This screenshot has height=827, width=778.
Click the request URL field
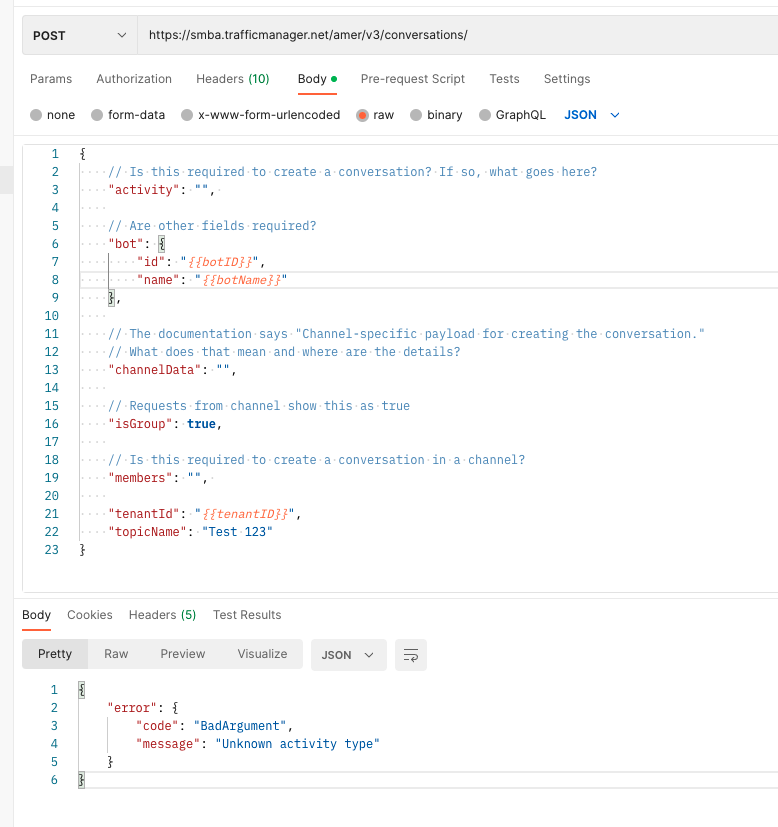click(x=458, y=35)
